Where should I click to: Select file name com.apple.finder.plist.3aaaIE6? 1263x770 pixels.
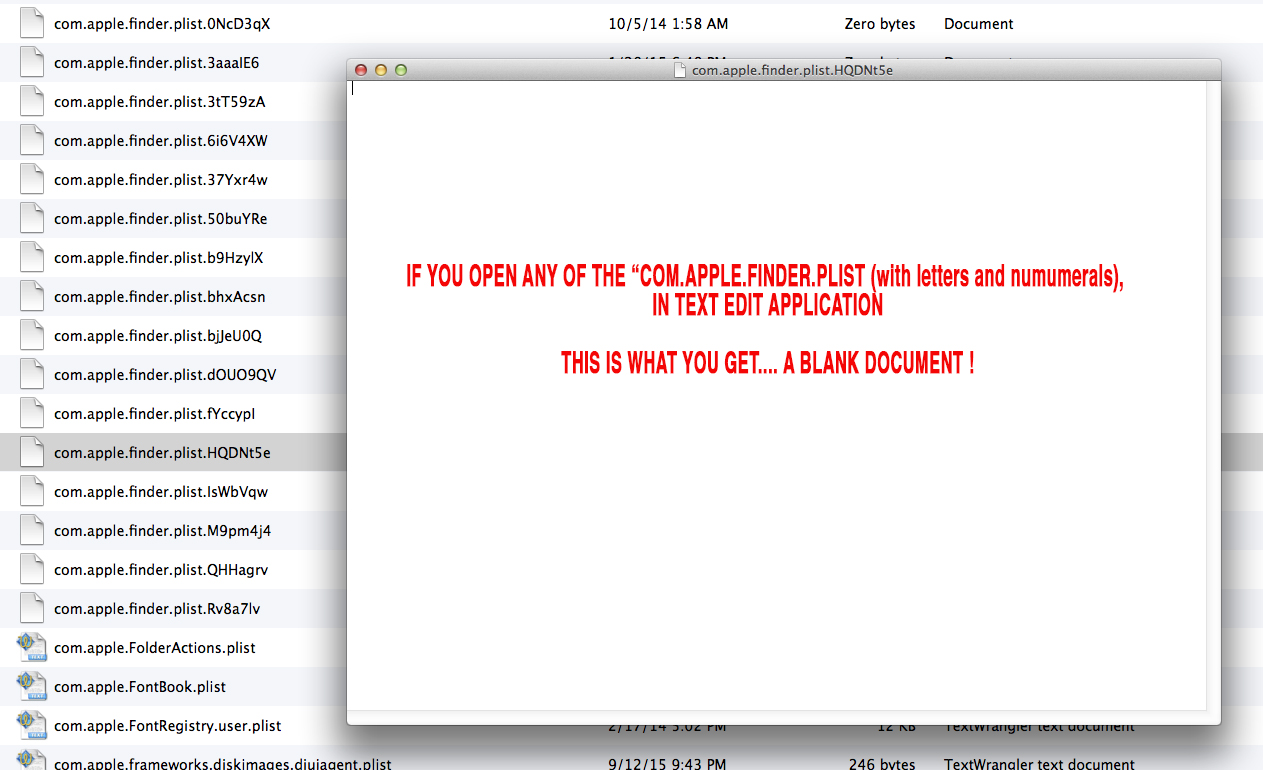156,63
